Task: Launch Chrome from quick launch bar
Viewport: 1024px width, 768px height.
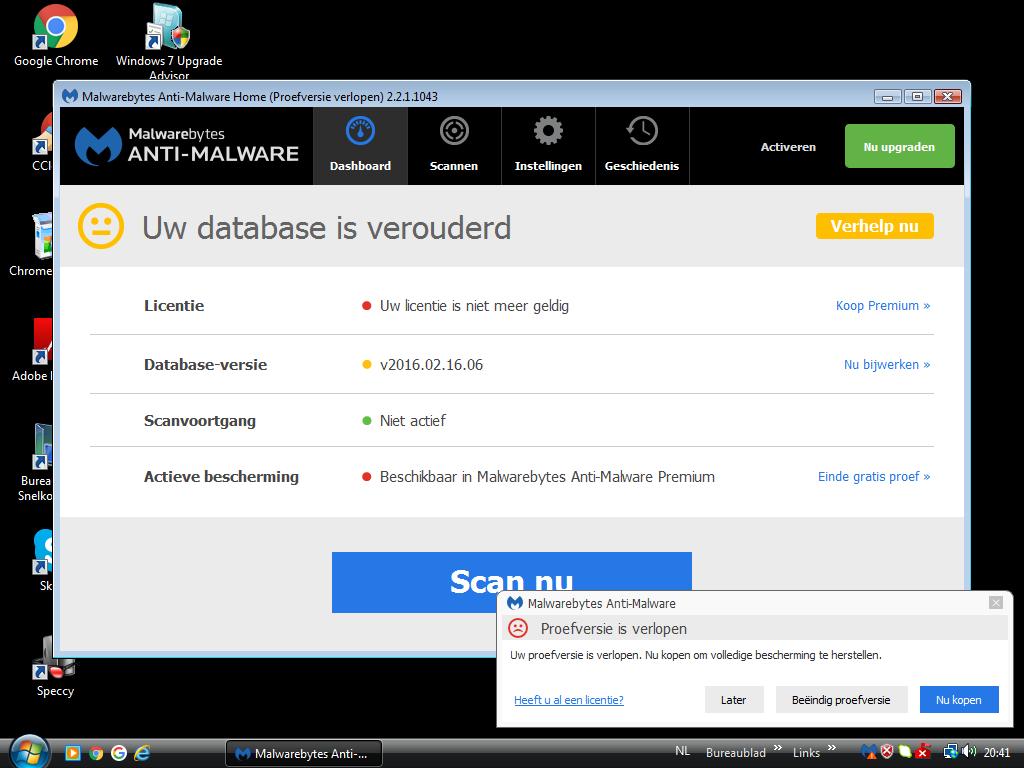Action: [x=96, y=753]
